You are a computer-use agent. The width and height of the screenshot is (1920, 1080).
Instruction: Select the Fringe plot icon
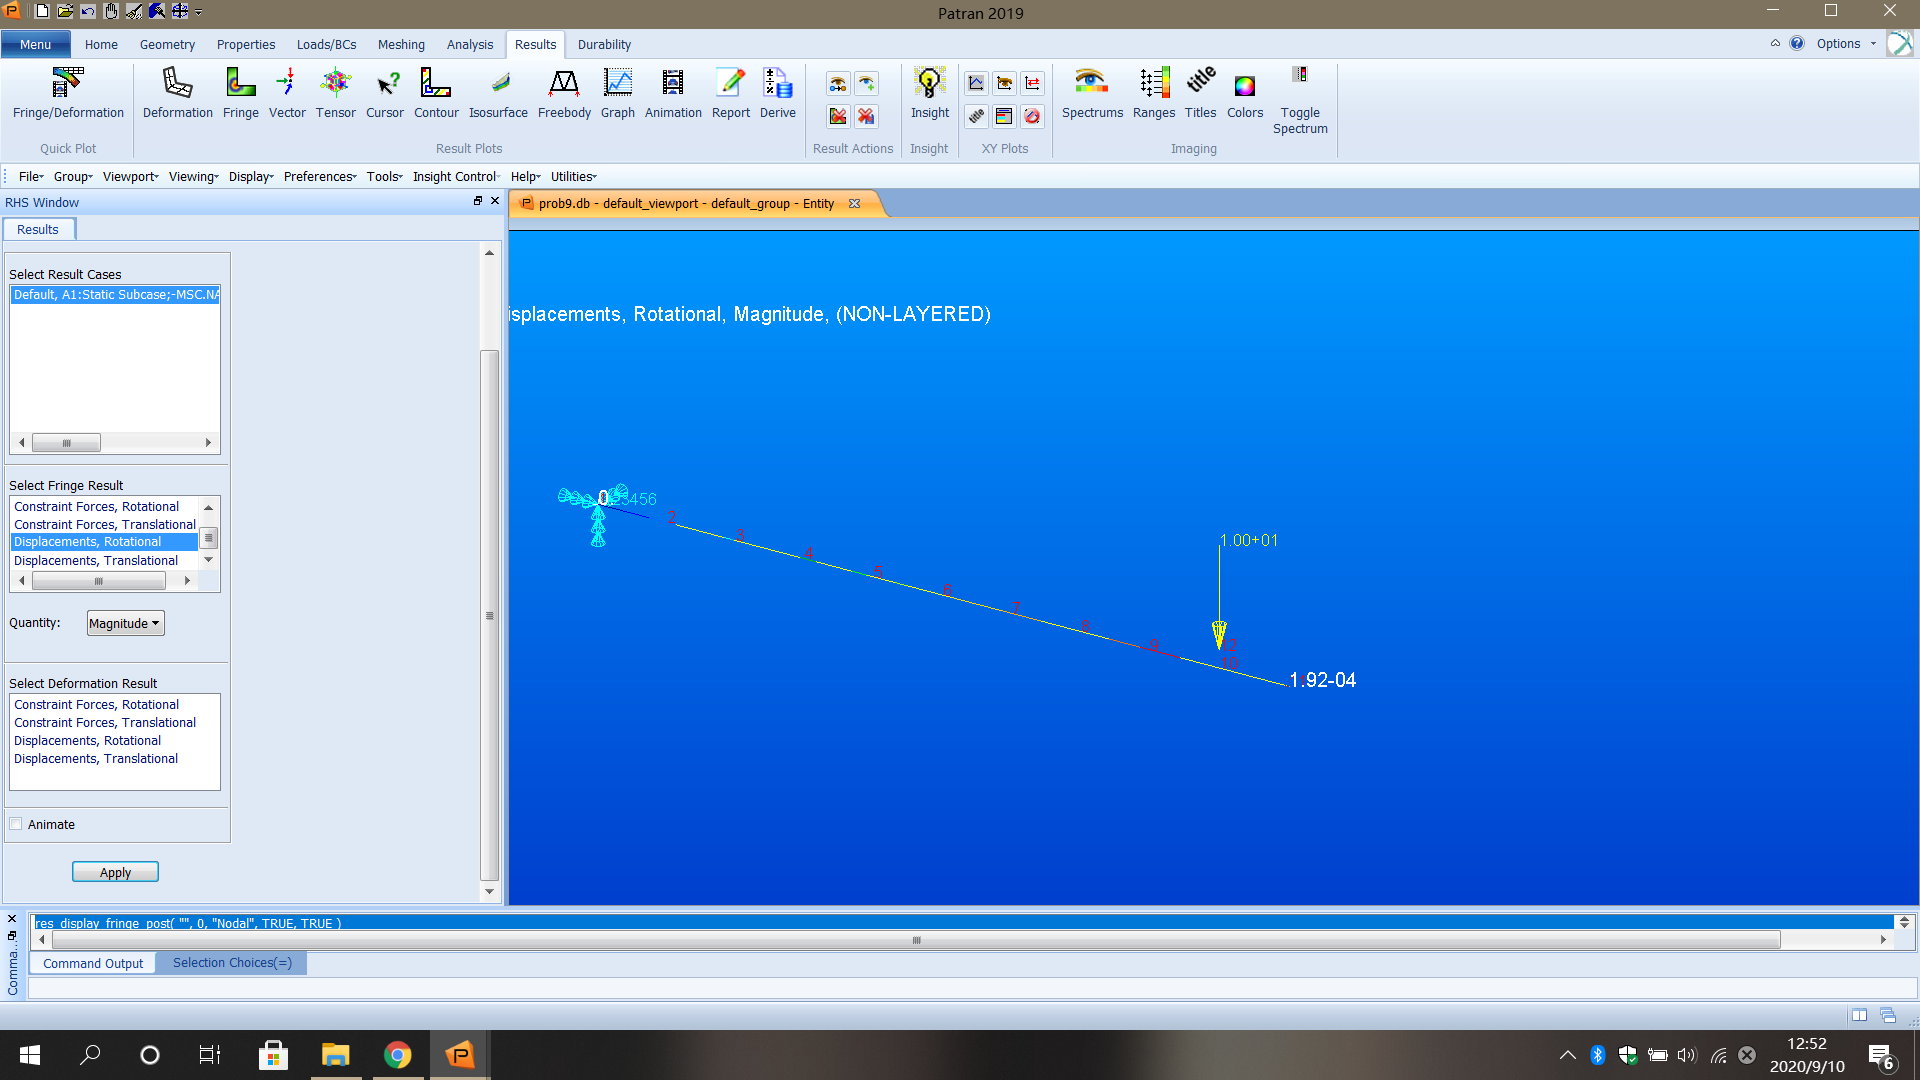coord(240,92)
